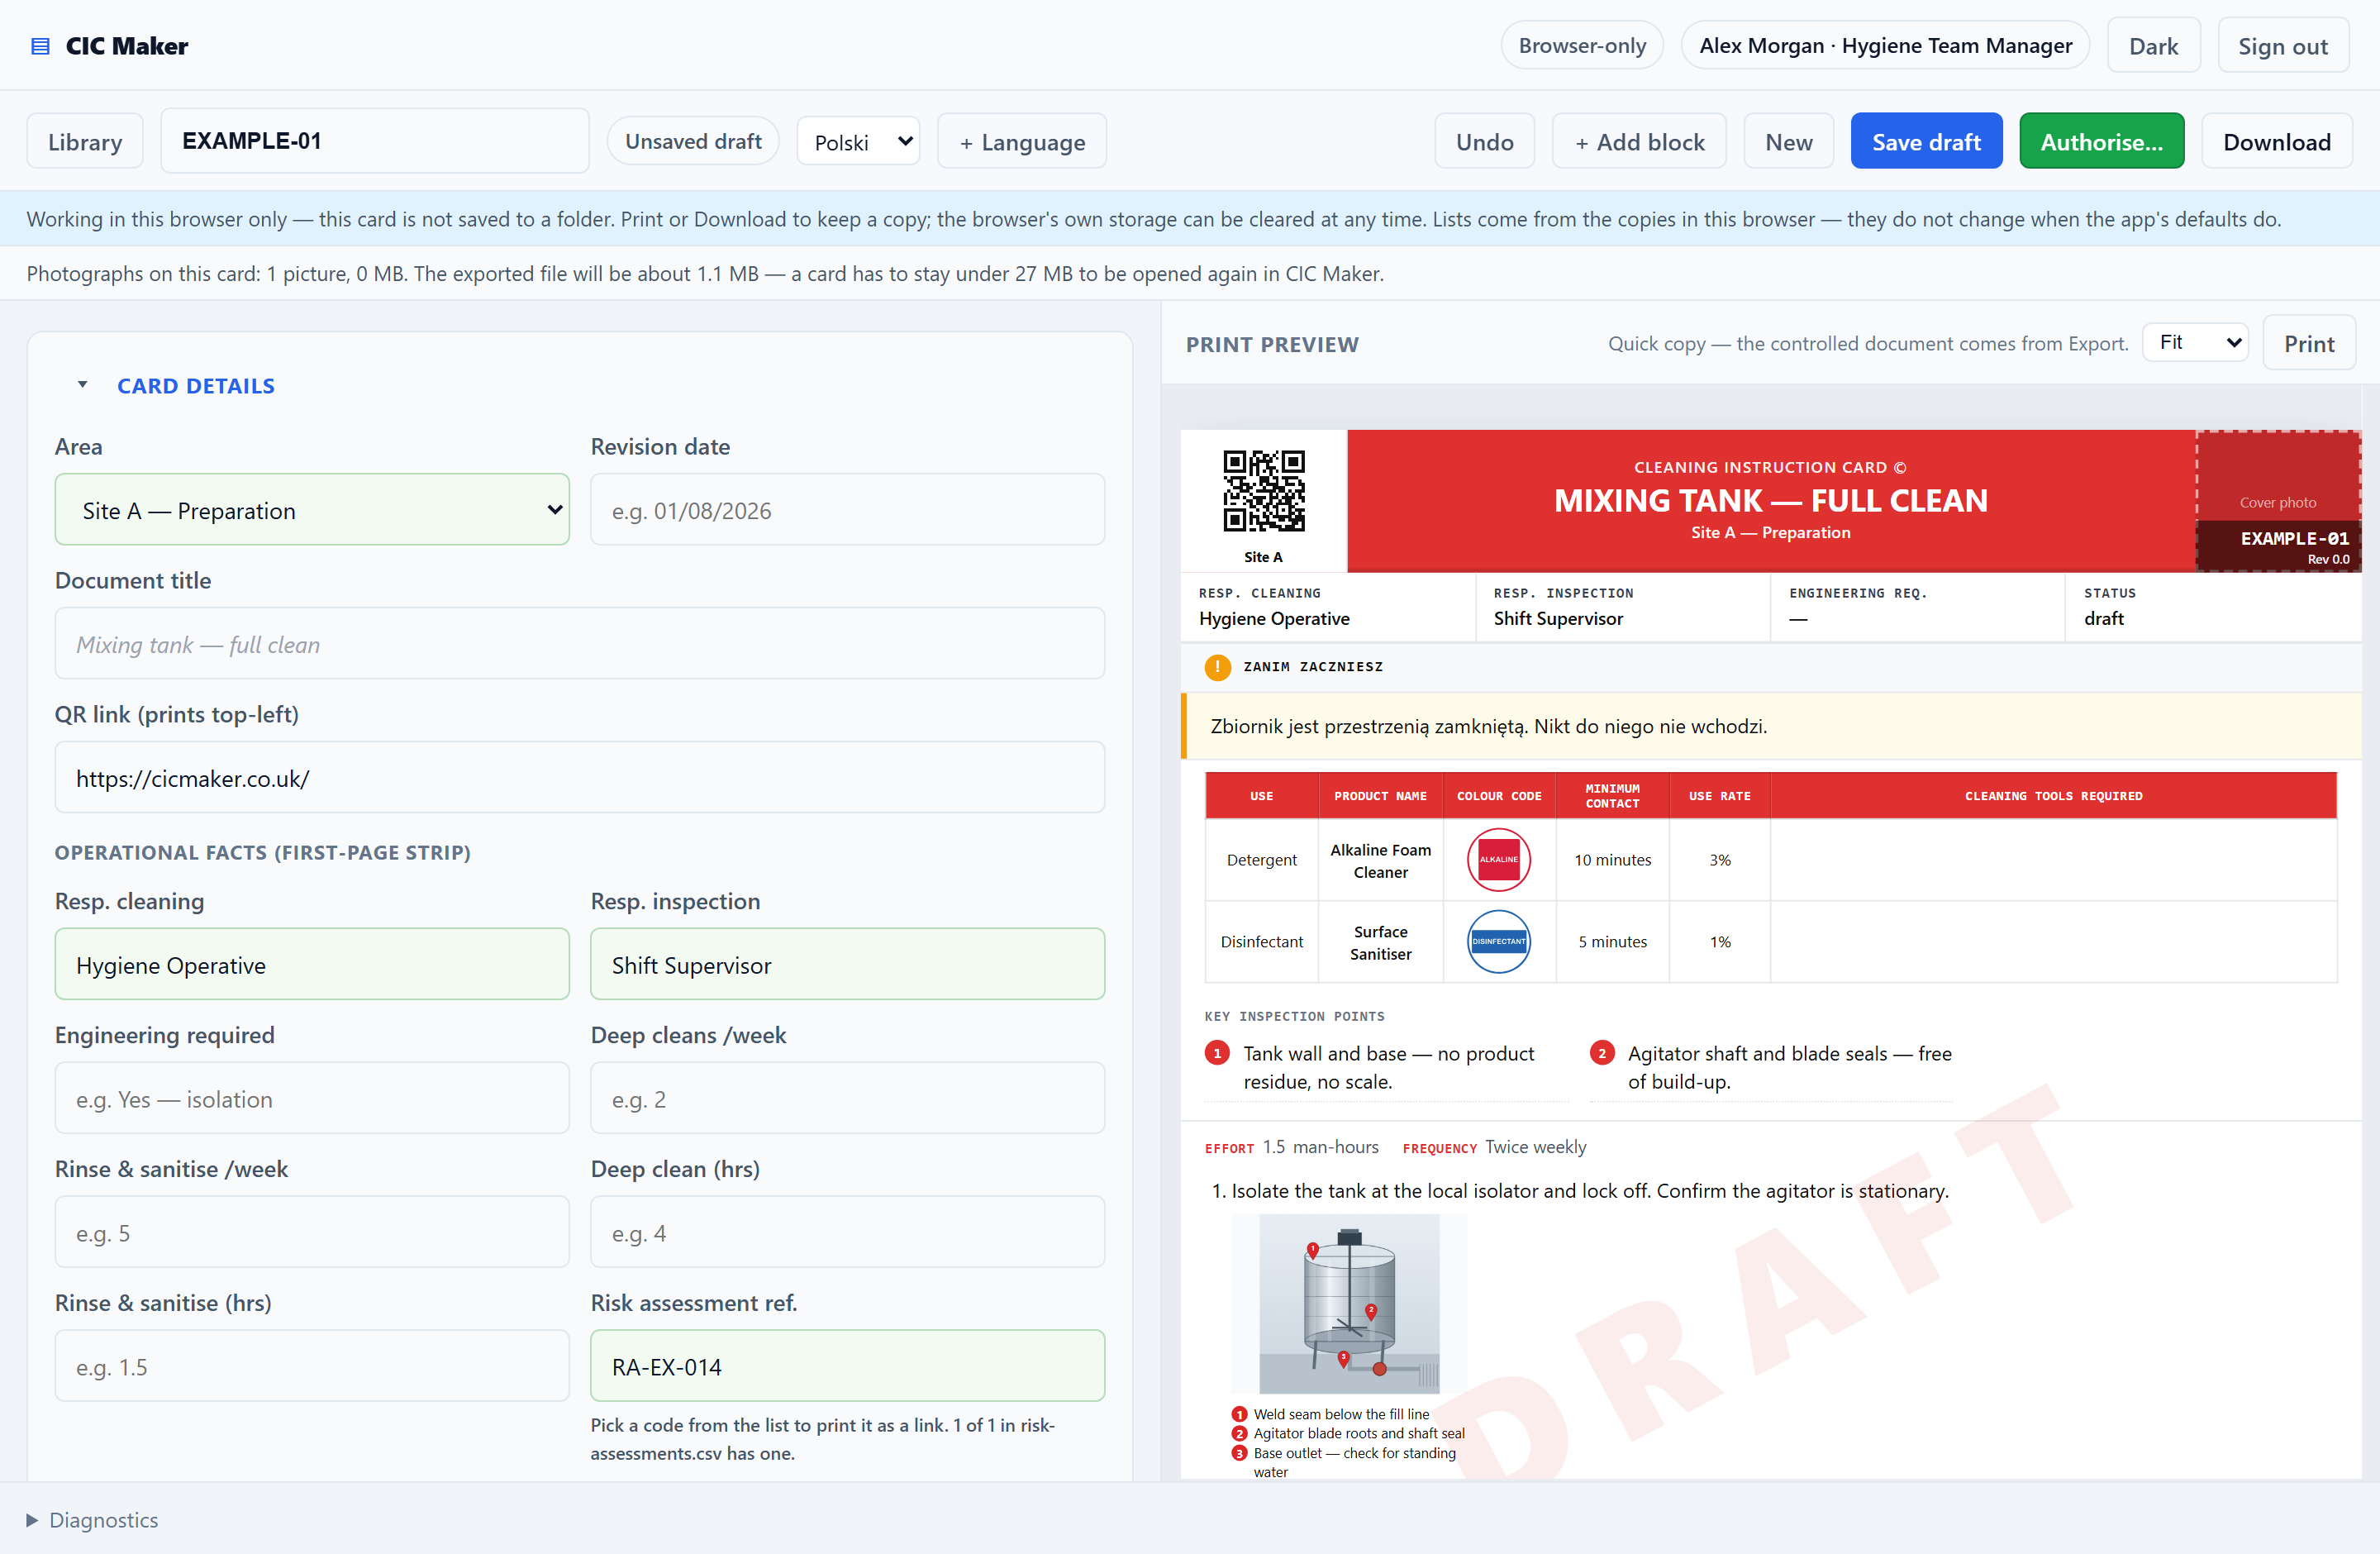Image resolution: width=2380 pixels, height=1554 pixels.
Task: Click the green Authorise button
Action: pos(2101,142)
